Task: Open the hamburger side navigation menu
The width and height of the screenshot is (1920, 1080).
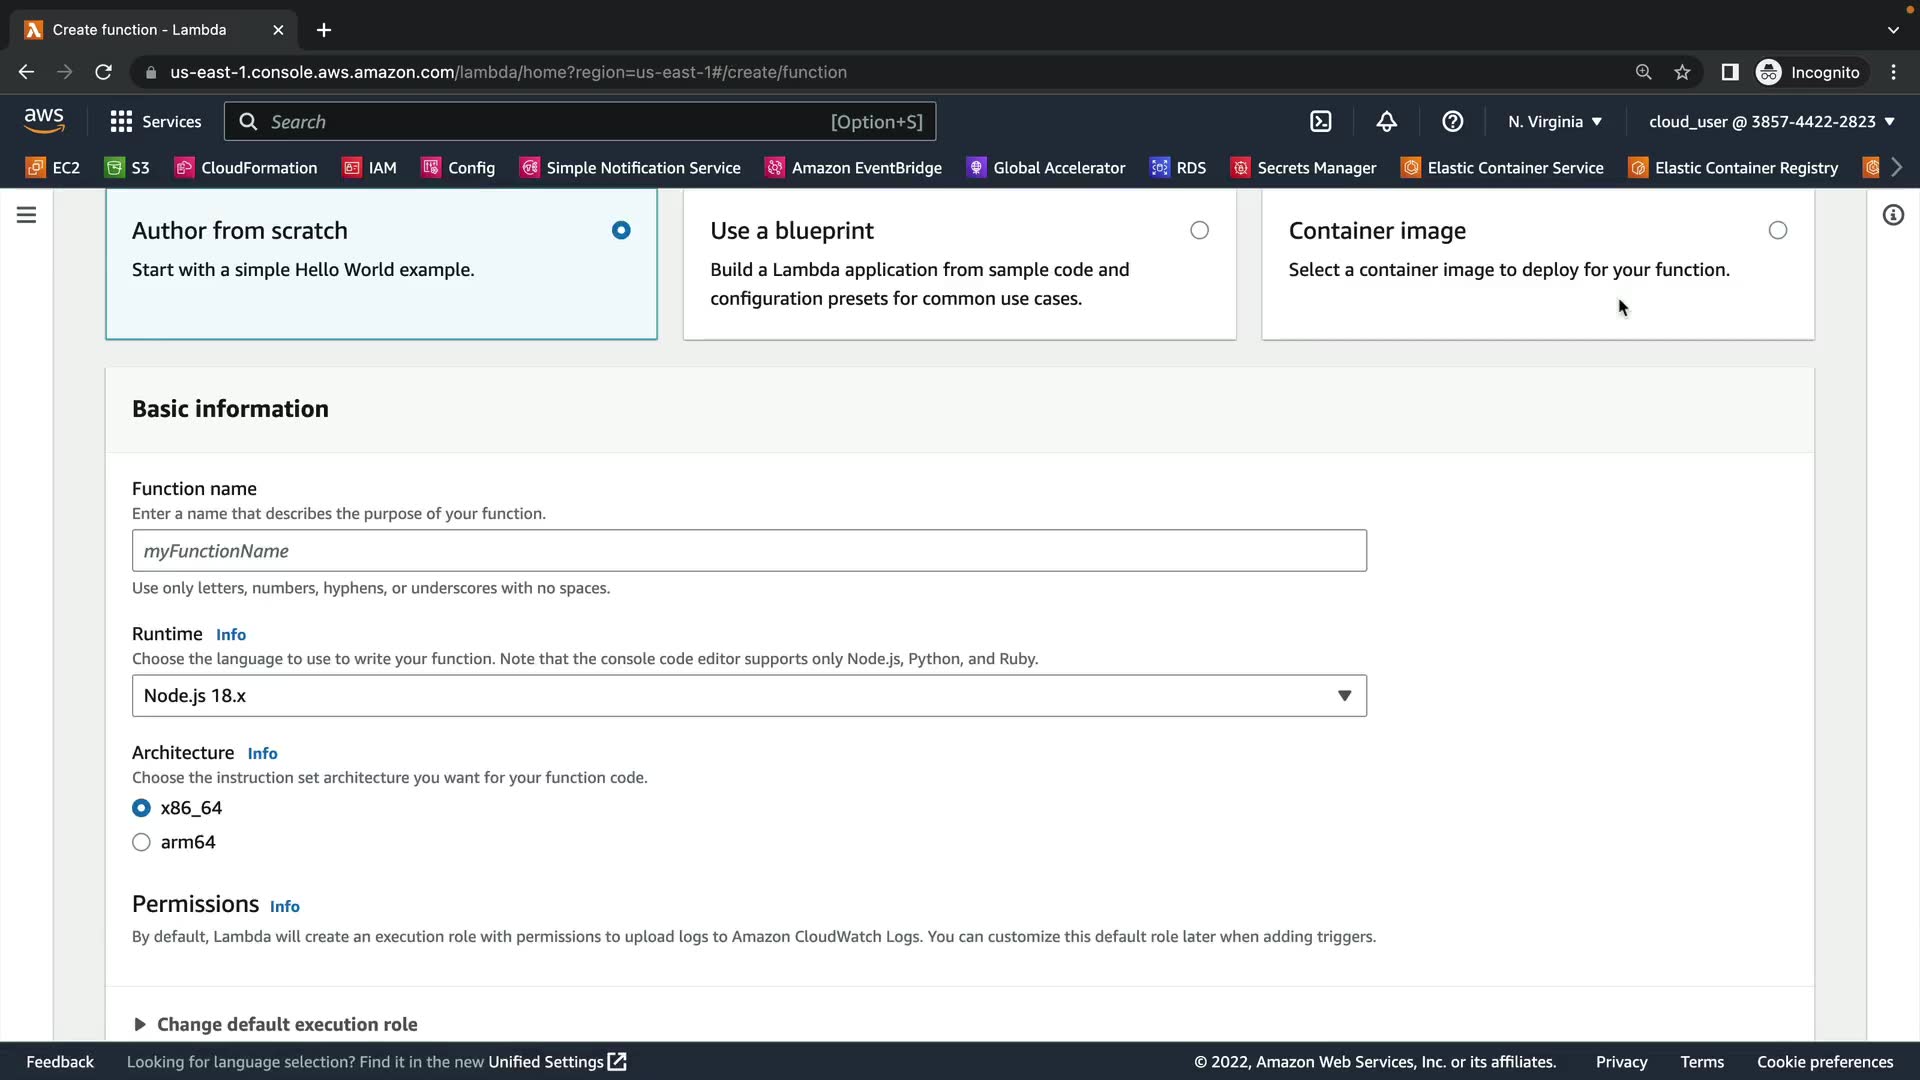Action: [27, 215]
